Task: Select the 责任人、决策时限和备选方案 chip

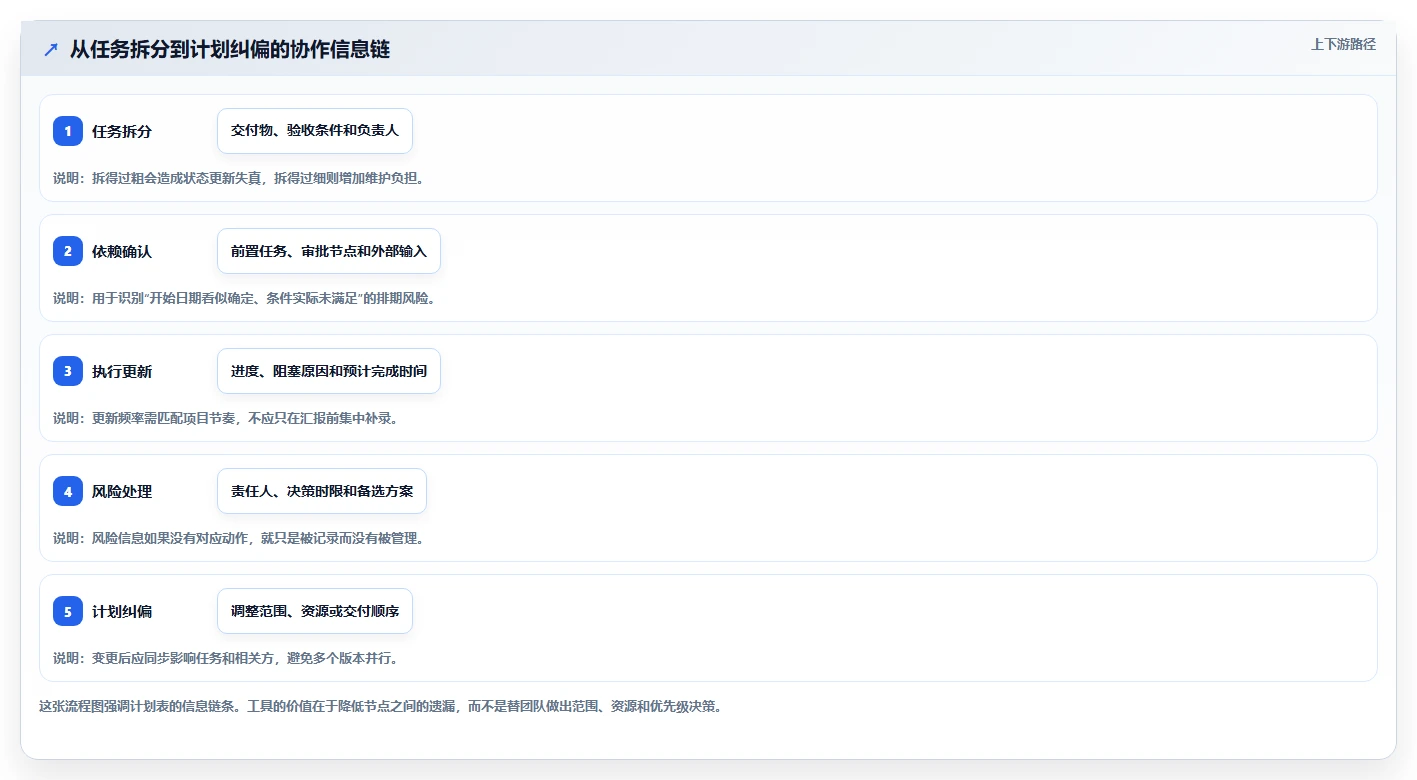Action: coord(322,491)
